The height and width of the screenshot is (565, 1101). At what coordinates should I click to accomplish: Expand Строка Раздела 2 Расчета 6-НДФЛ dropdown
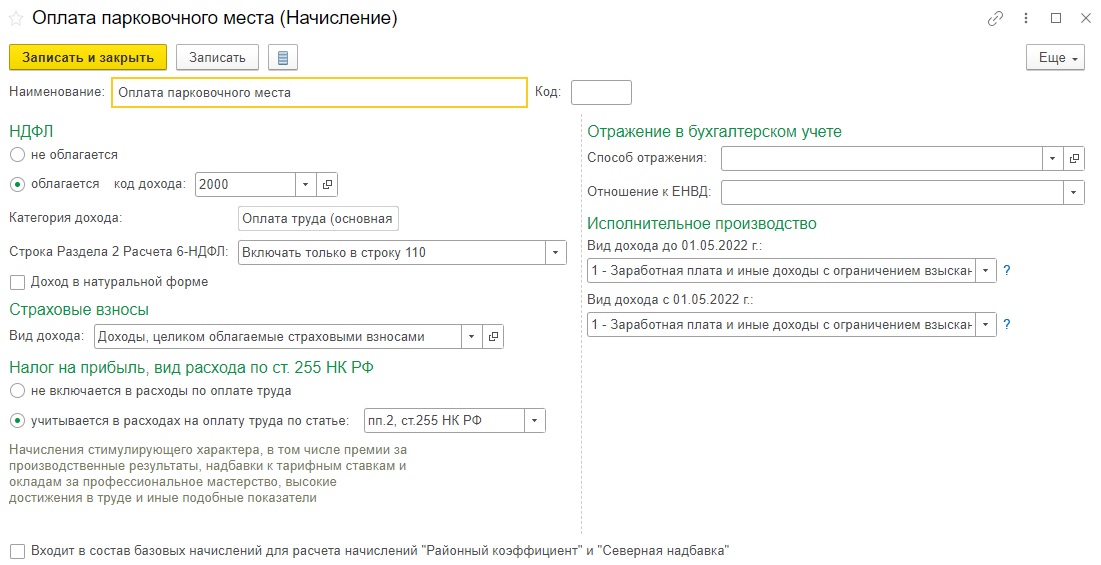click(x=555, y=253)
